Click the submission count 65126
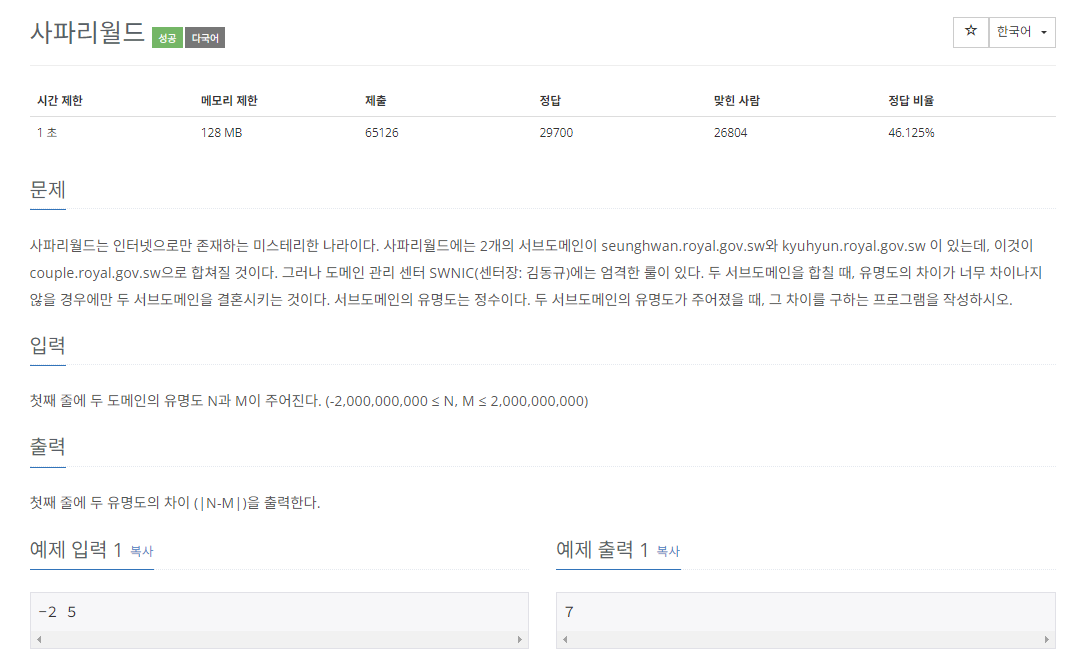This screenshot has width=1078, height=658. pos(382,133)
